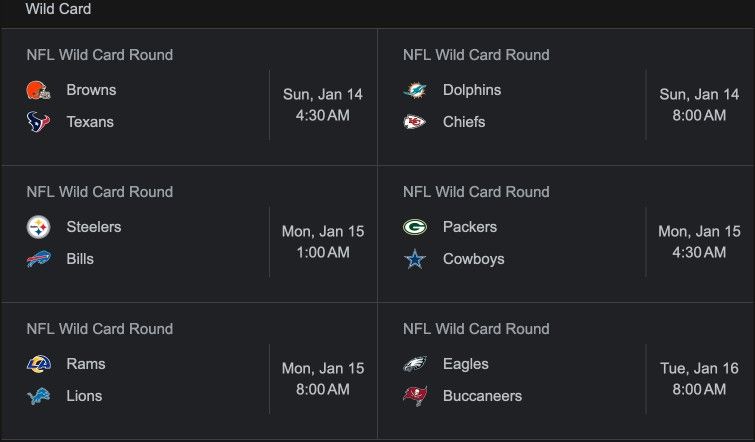Select the Pittsburgh Steelers logo
Image resolution: width=755 pixels, height=442 pixels.
39,227
